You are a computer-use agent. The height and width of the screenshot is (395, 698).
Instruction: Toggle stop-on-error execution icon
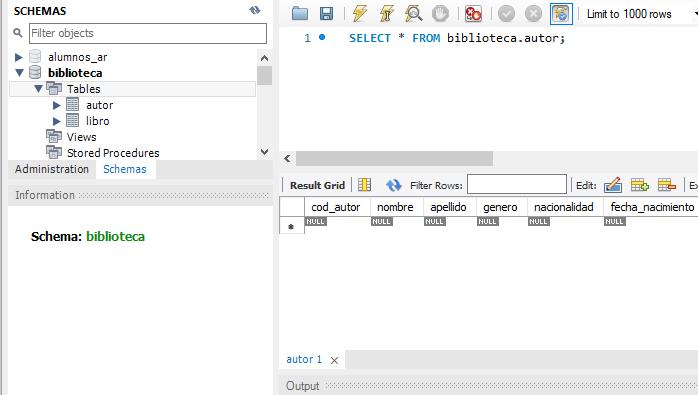point(473,14)
